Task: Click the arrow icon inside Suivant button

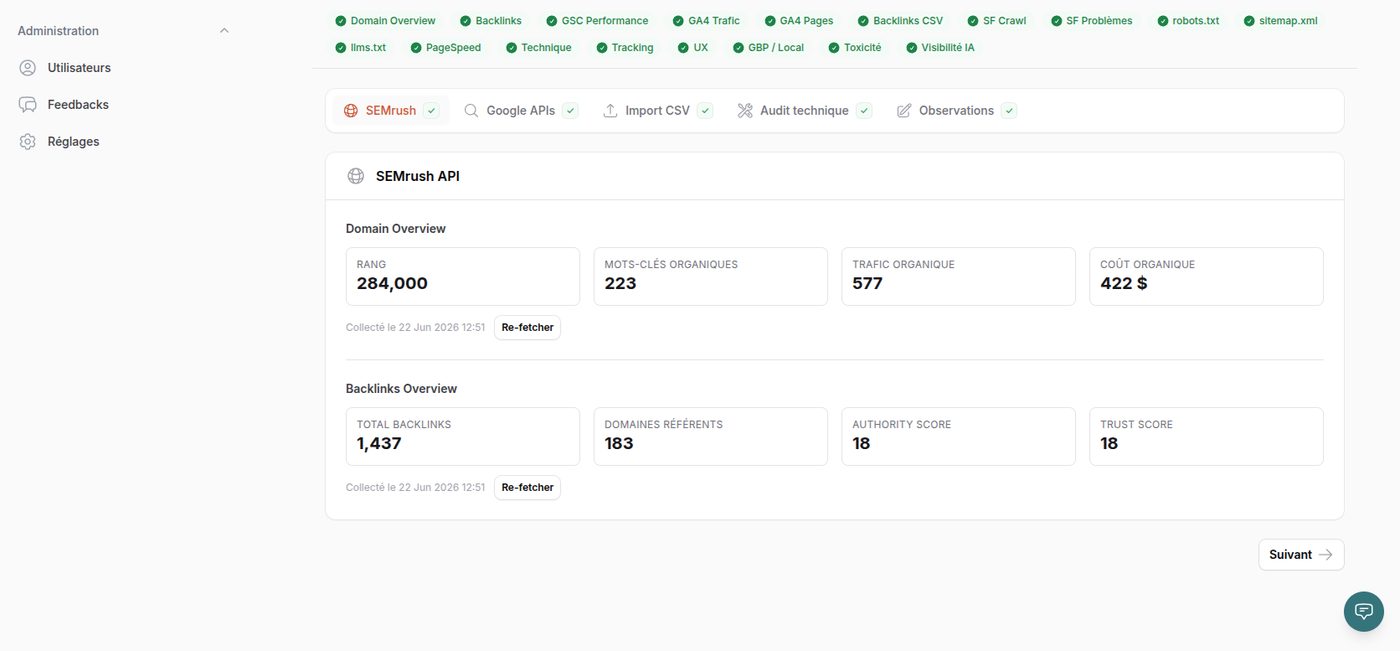Action: tap(1326, 555)
